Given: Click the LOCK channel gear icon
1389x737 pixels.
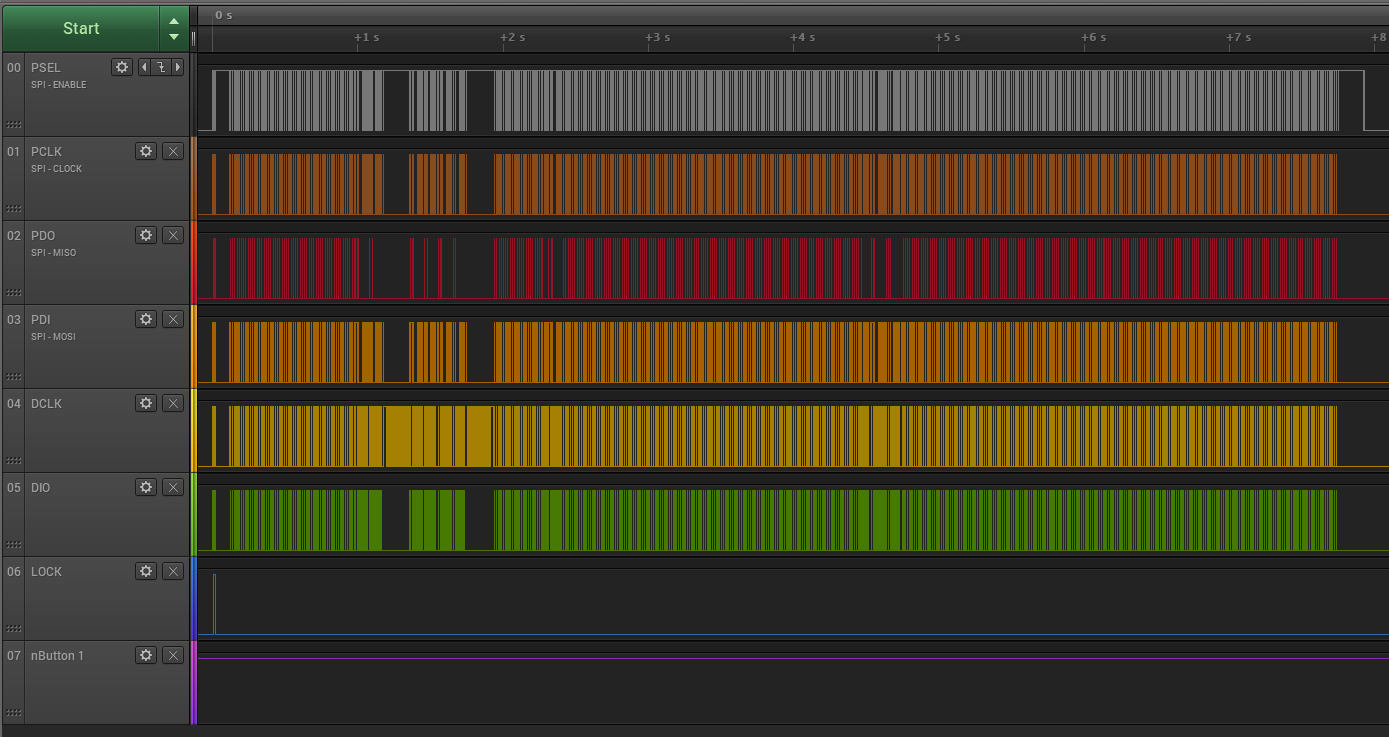Looking at the screenshot, I should point(146,571).
